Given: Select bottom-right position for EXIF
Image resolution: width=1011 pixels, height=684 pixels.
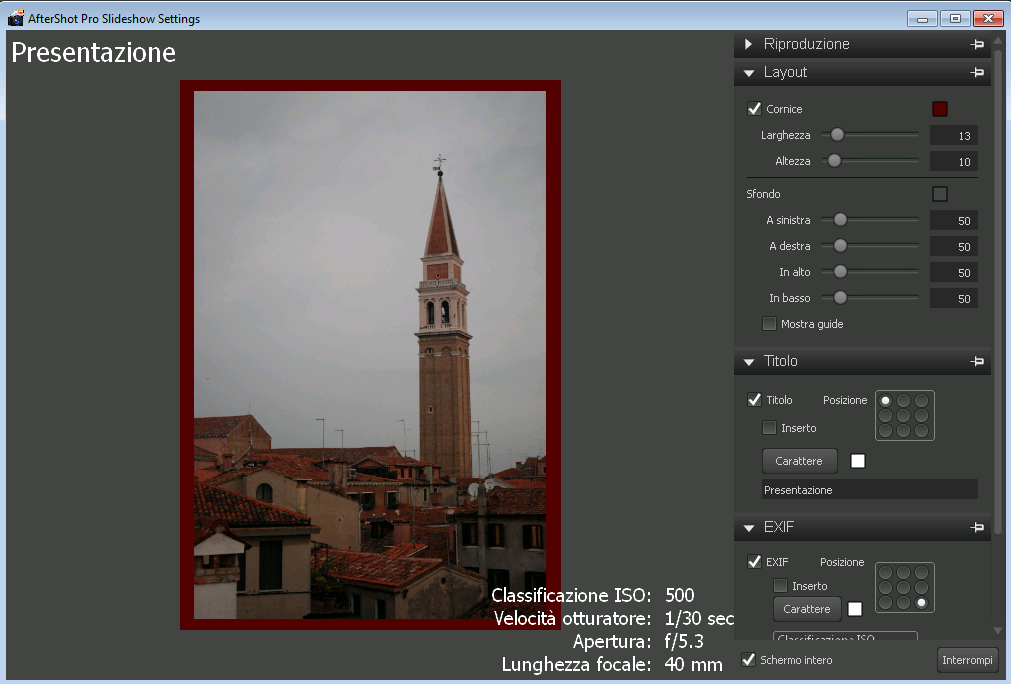Looking at the screenshot, I should point(921,603).
